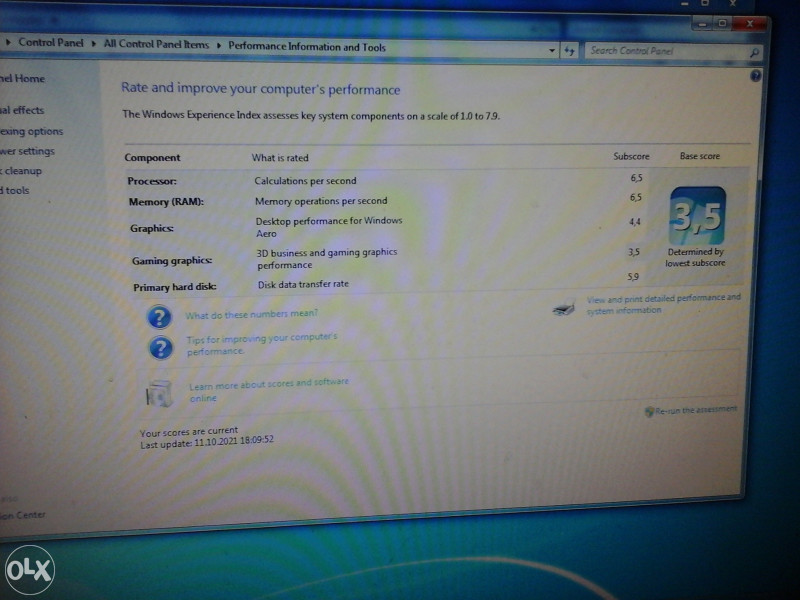Click 'Desktop performance for Windows Aero' text
Viewport: 800px width, 600px height.
(x=329, y=227)
